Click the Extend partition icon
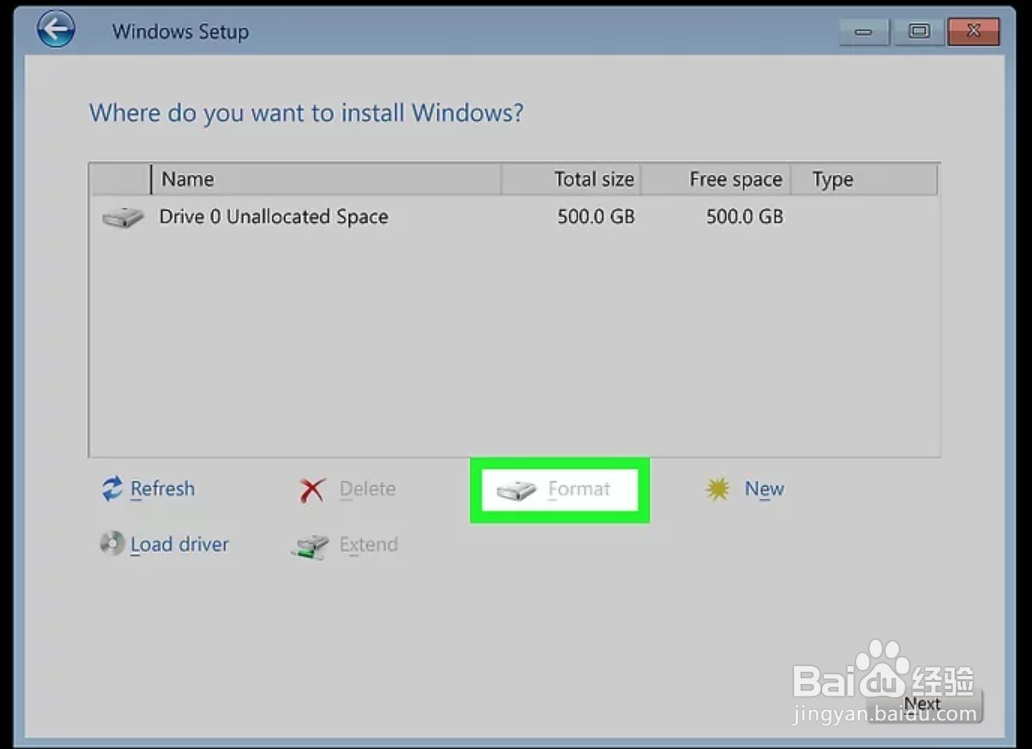The image size is (1032, 749). [x=310, y=546]
